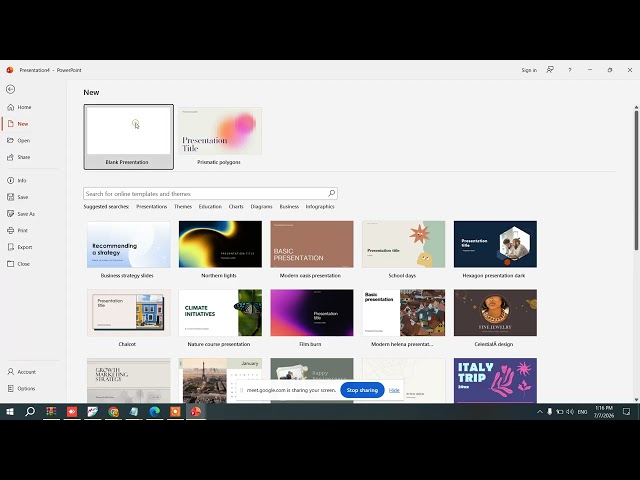Viewport: 640px width, 480px height.
Task: Open Print in the sidebar
Action: (x=18, y=231)
